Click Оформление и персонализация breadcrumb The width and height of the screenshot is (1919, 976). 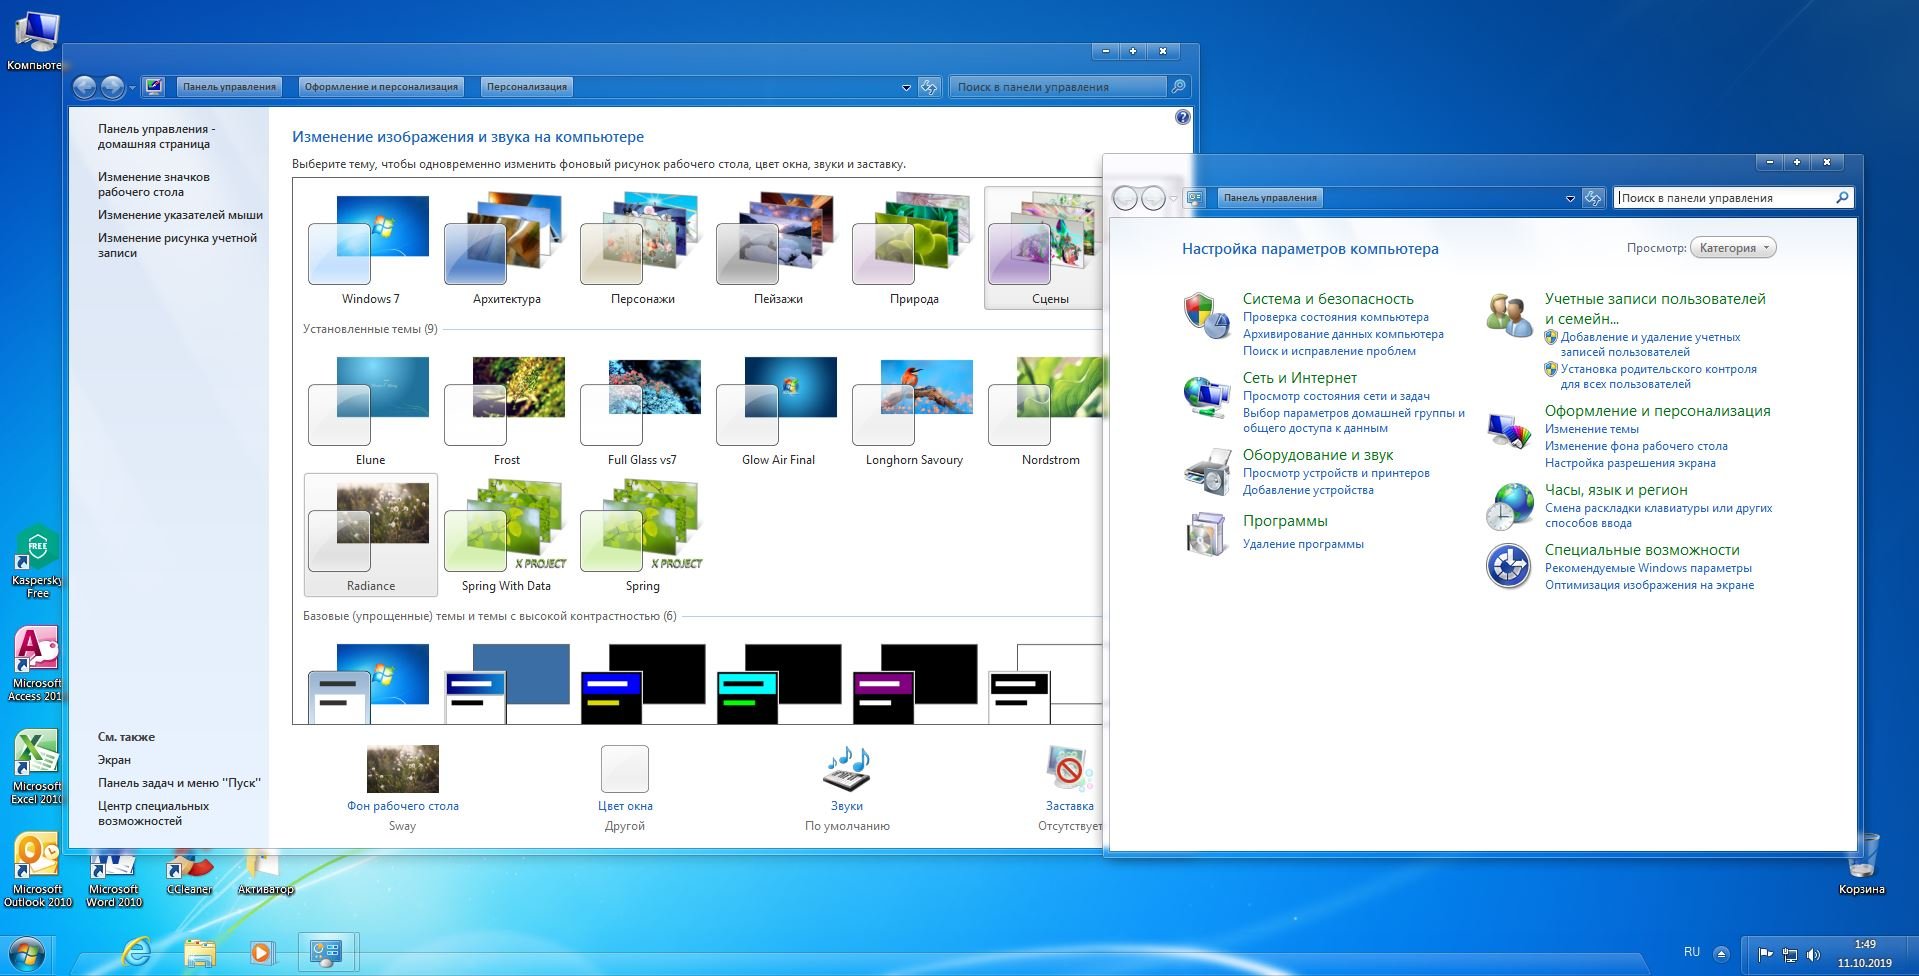[381, 87]
